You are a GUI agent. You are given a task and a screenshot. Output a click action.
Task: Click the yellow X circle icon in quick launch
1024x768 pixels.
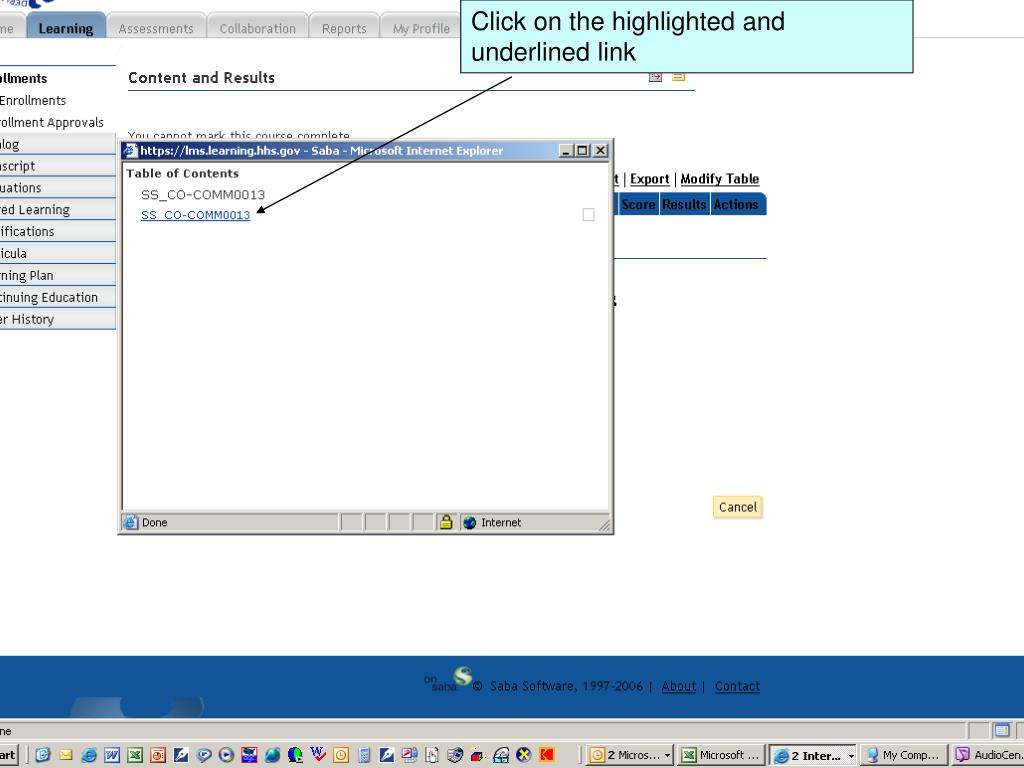coord(524,755)
